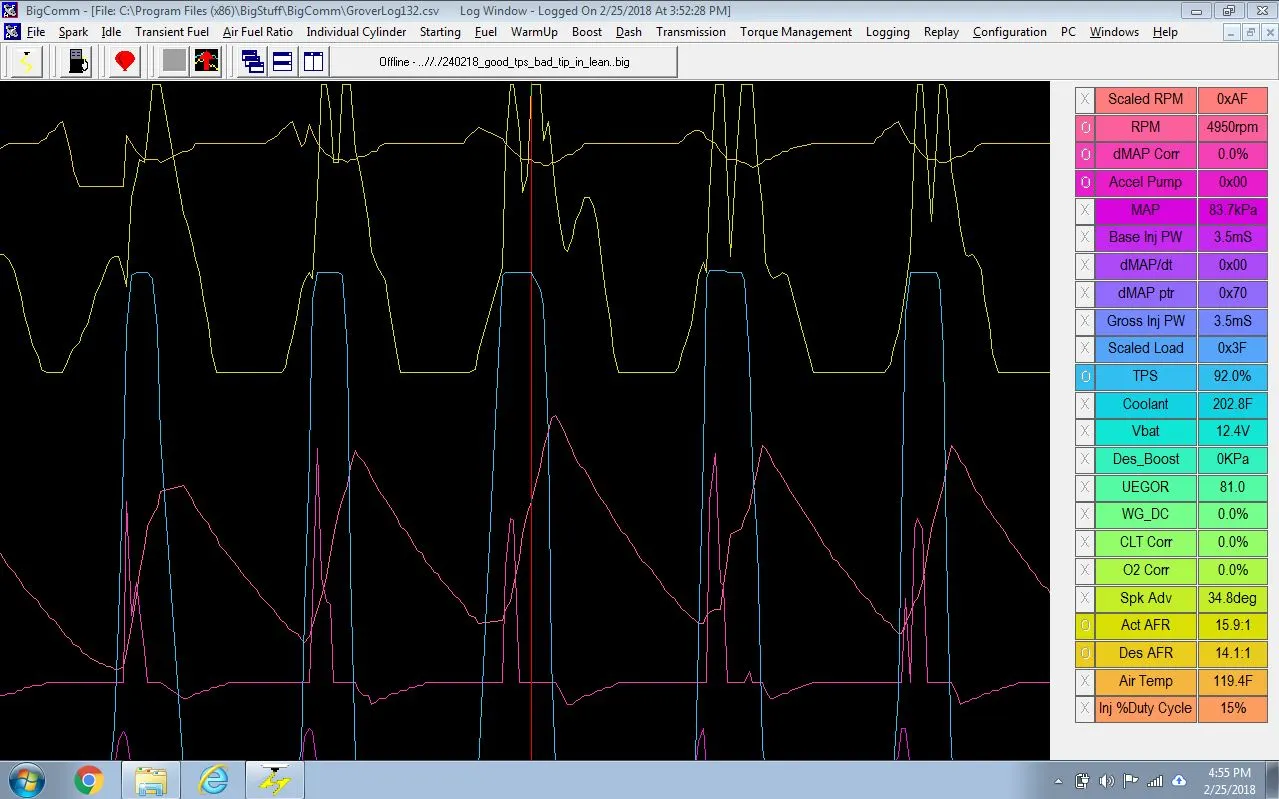The height and width of the screenshot is (799, 1279).
Task: Toggle trace visibility for Act AFR
Action: (1085, 625)
